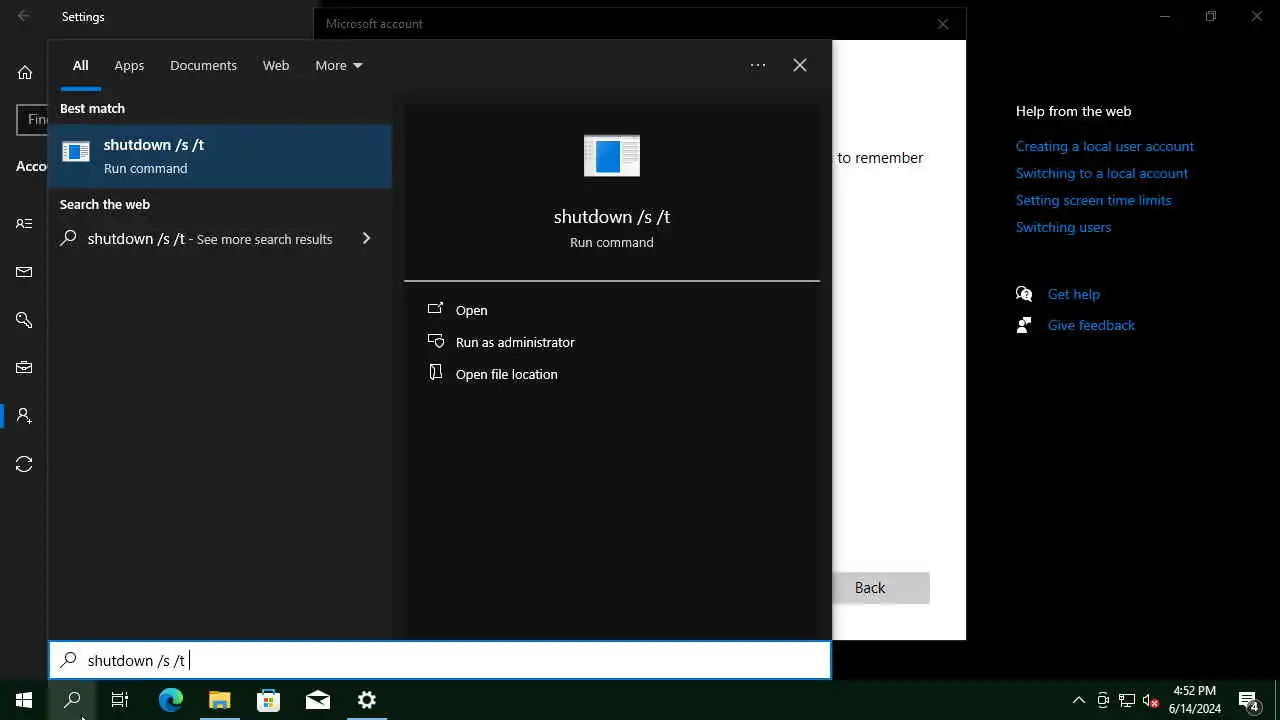Click the Find a setting search box
This screenshot has height=720, width=1280.
pos(32,119)
